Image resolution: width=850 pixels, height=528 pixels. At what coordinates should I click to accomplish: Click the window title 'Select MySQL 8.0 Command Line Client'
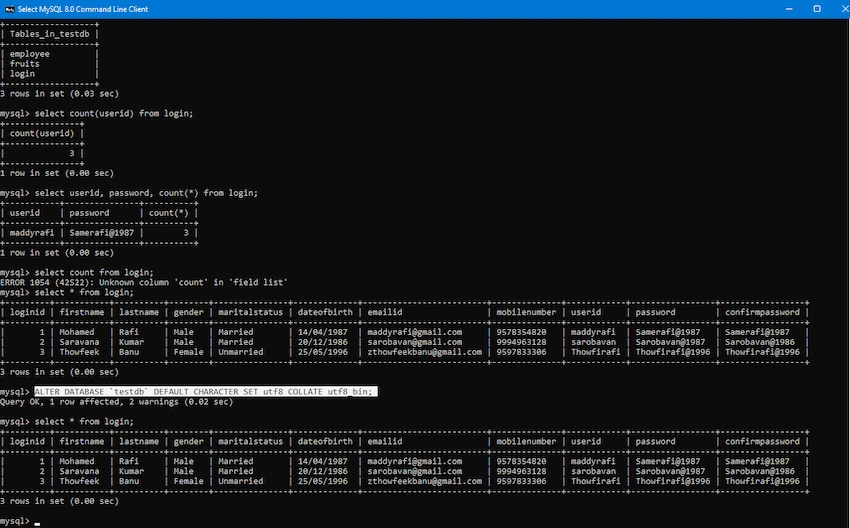[82, 9]
